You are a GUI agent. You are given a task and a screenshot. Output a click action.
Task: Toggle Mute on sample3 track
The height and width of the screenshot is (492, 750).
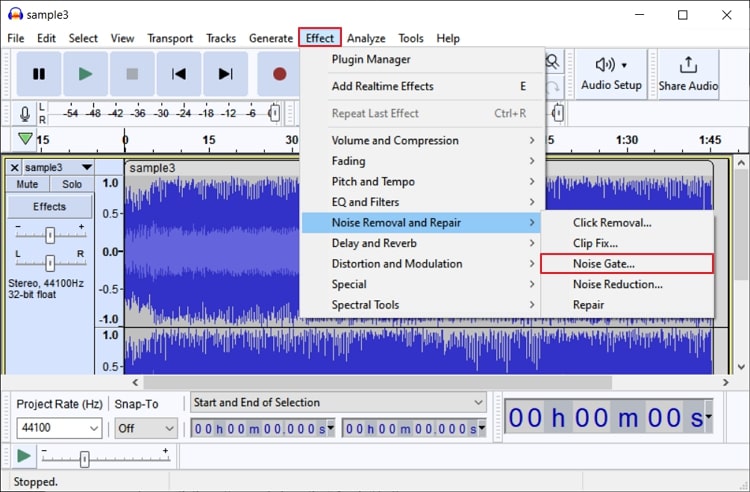click(27, 184)
